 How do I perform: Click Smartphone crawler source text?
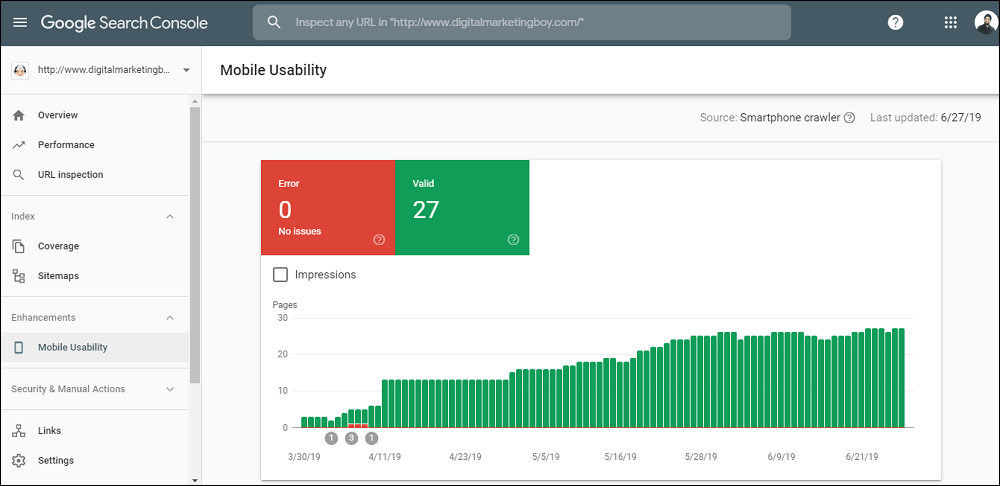coord(790,117)
